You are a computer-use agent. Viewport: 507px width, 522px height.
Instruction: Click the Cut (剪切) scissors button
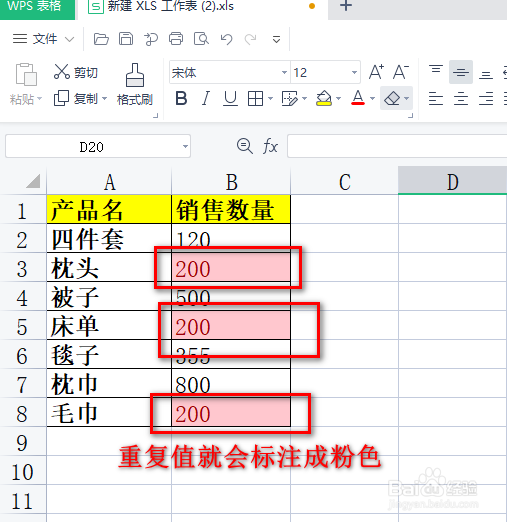pyautogui.click(x=76, y=72)
